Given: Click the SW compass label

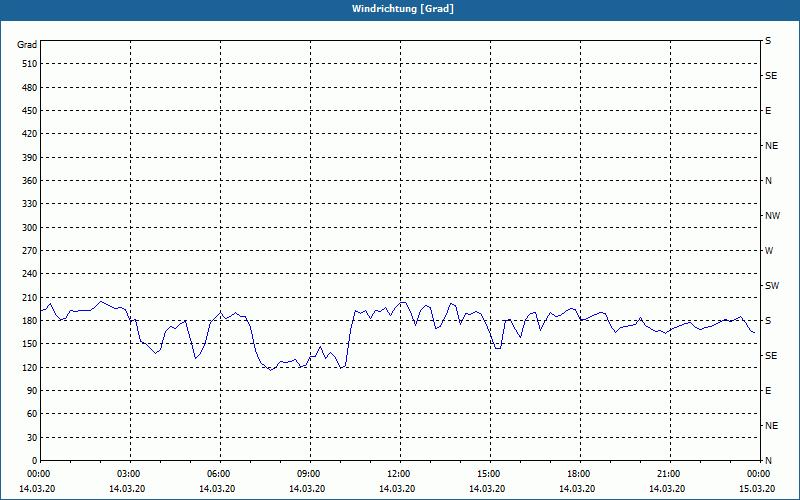Looking at the screenshot, I should (772, 286).
